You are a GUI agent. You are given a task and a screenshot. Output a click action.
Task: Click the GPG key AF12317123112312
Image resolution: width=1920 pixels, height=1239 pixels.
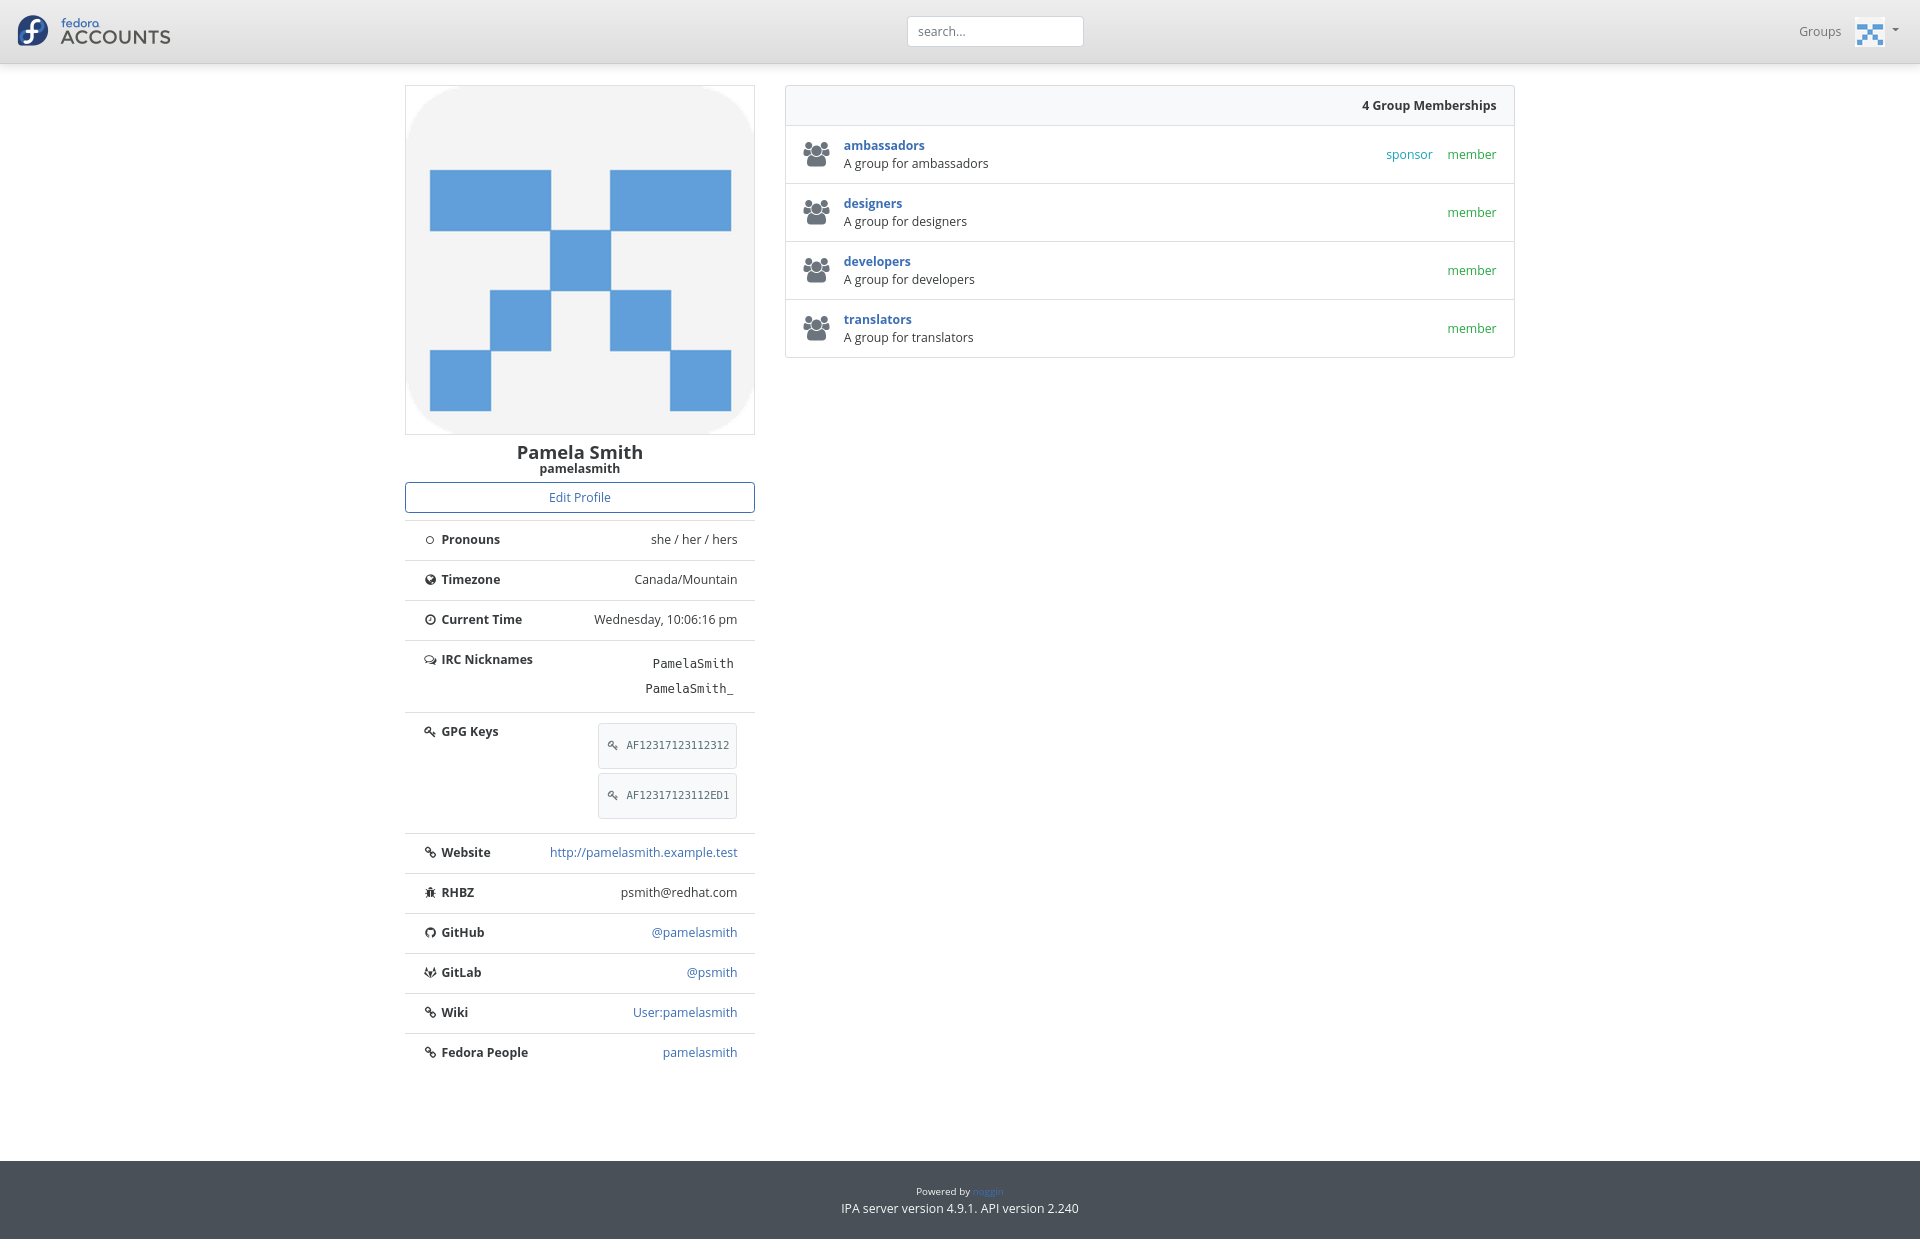pos(667,746)
